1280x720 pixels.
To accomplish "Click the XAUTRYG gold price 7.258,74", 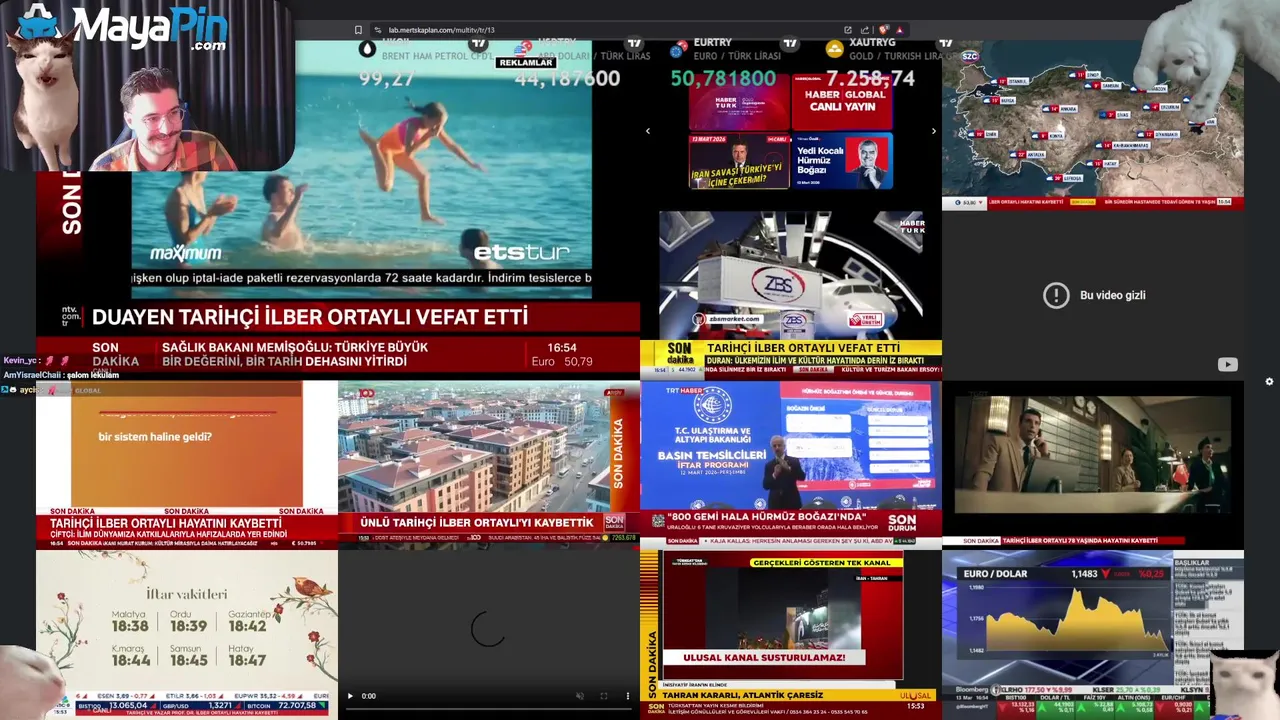I will pos(871,79).
